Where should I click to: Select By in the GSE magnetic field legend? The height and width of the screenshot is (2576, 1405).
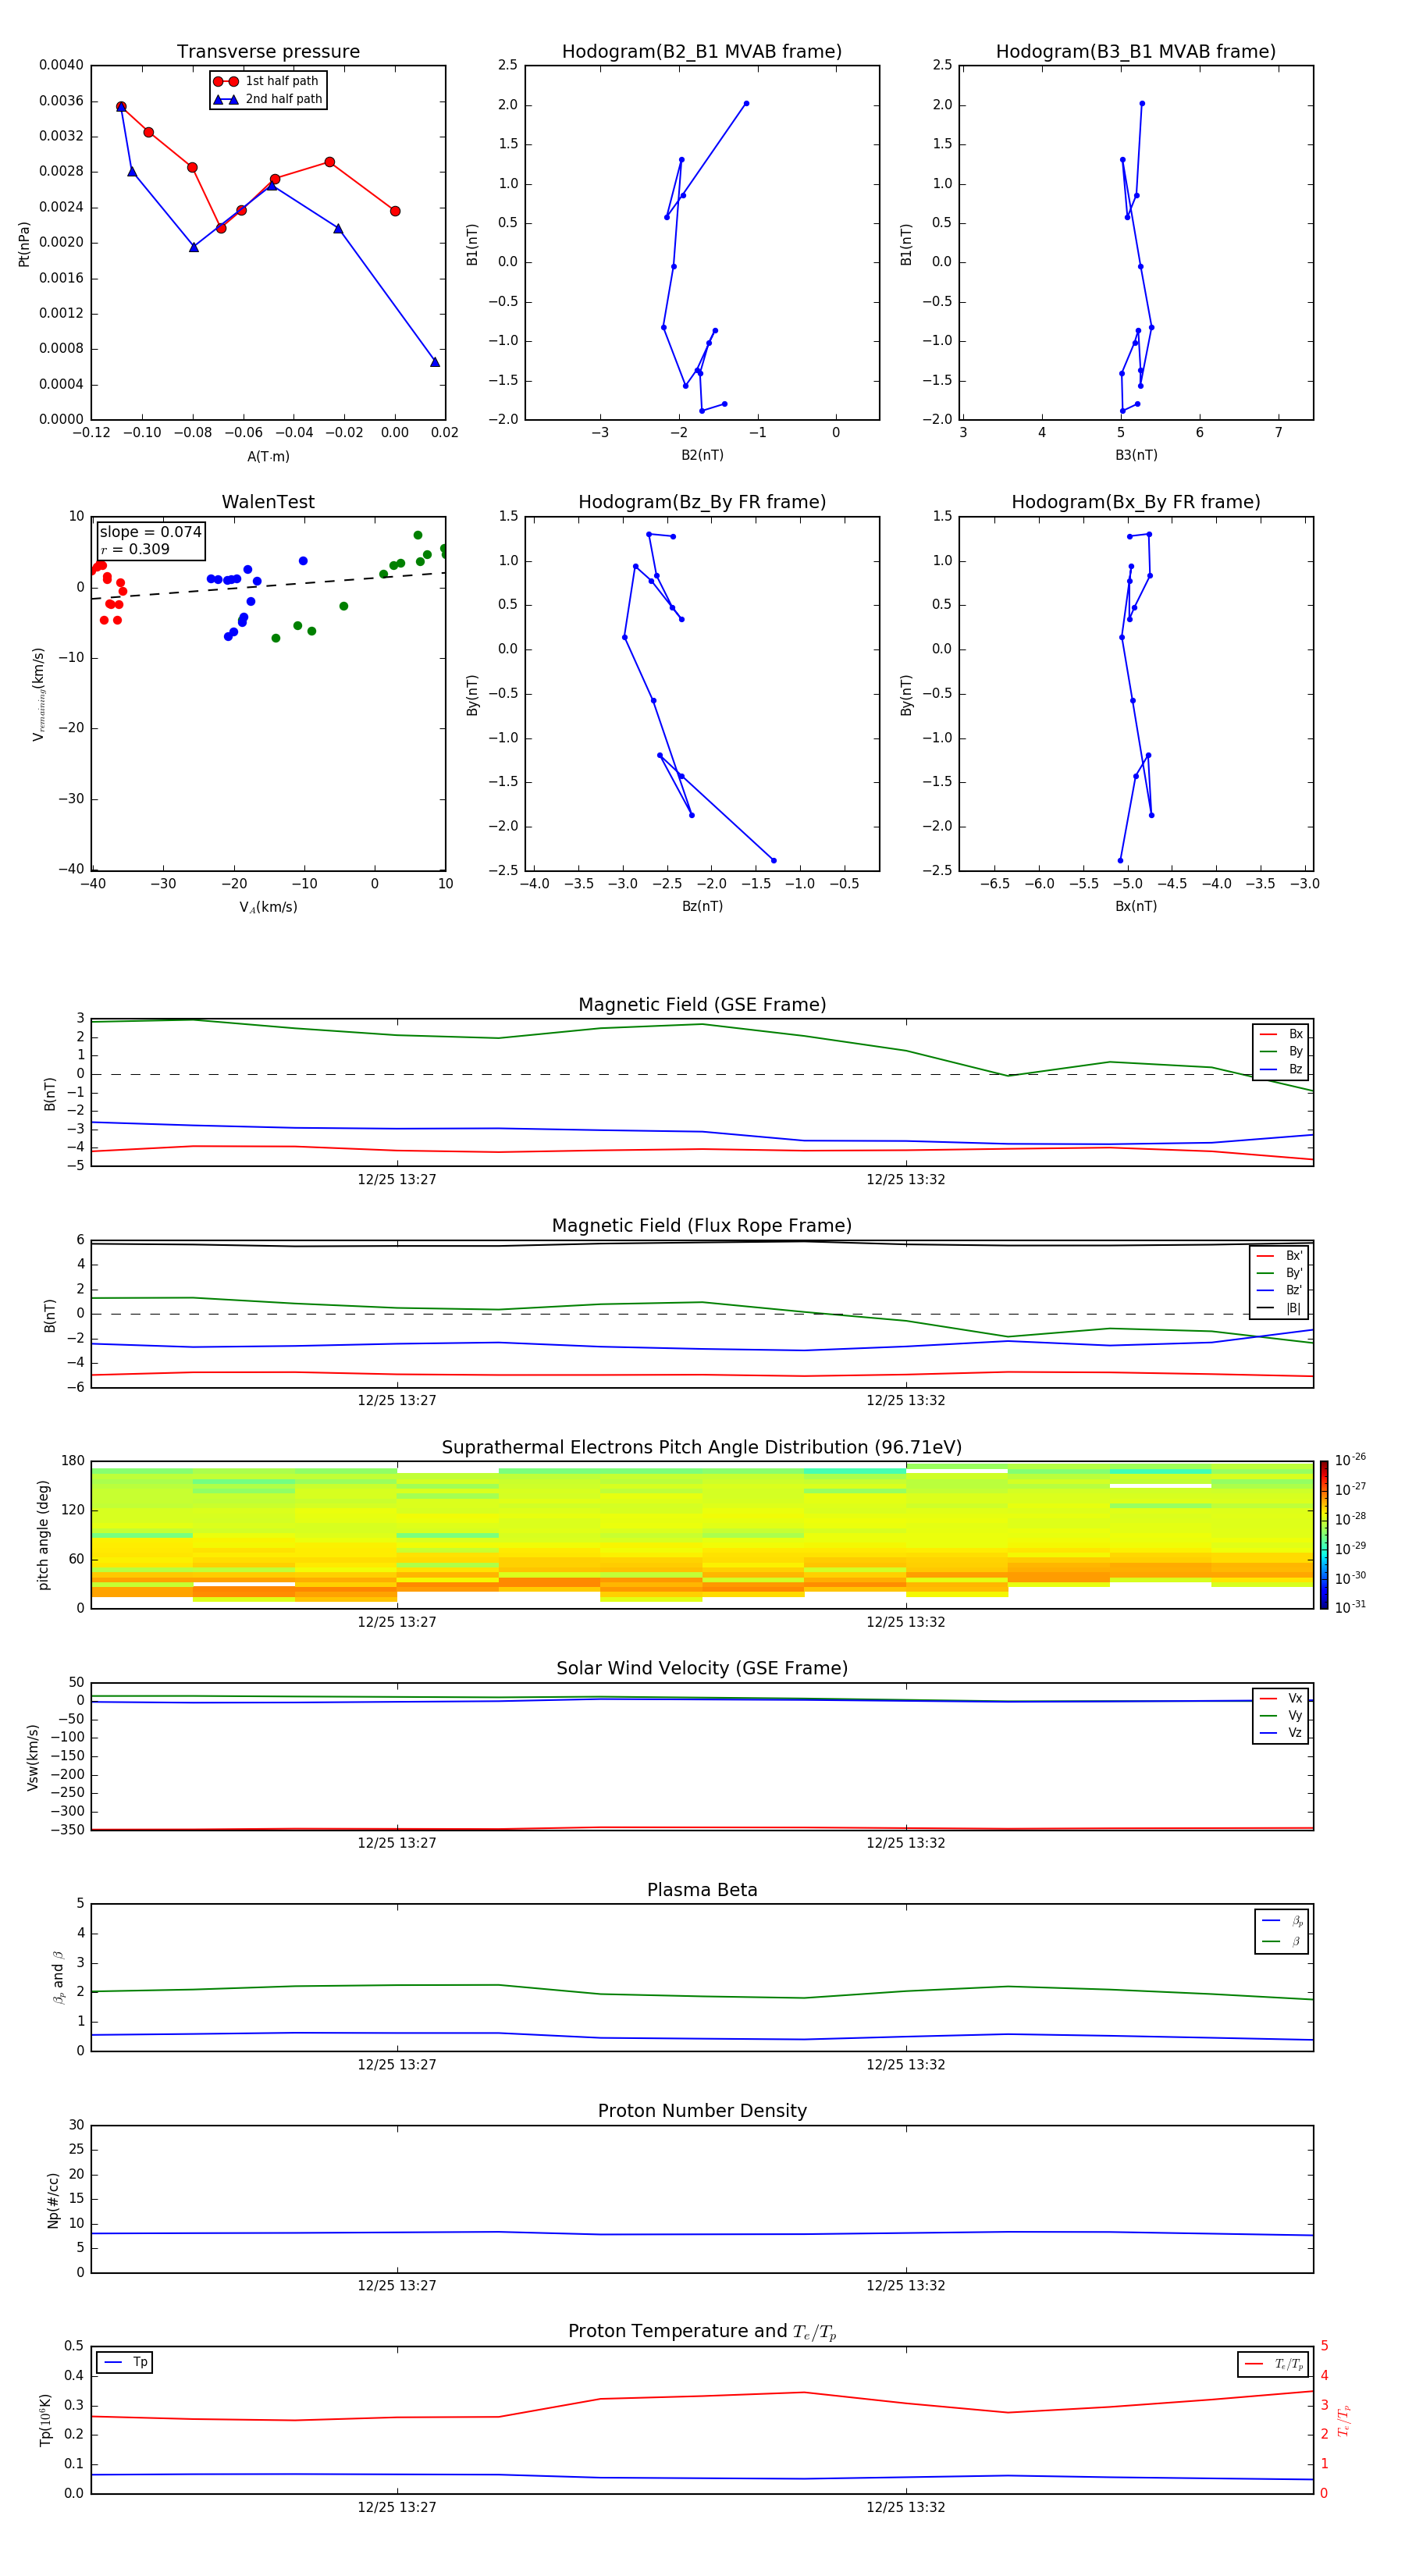pos(1281,1051)
